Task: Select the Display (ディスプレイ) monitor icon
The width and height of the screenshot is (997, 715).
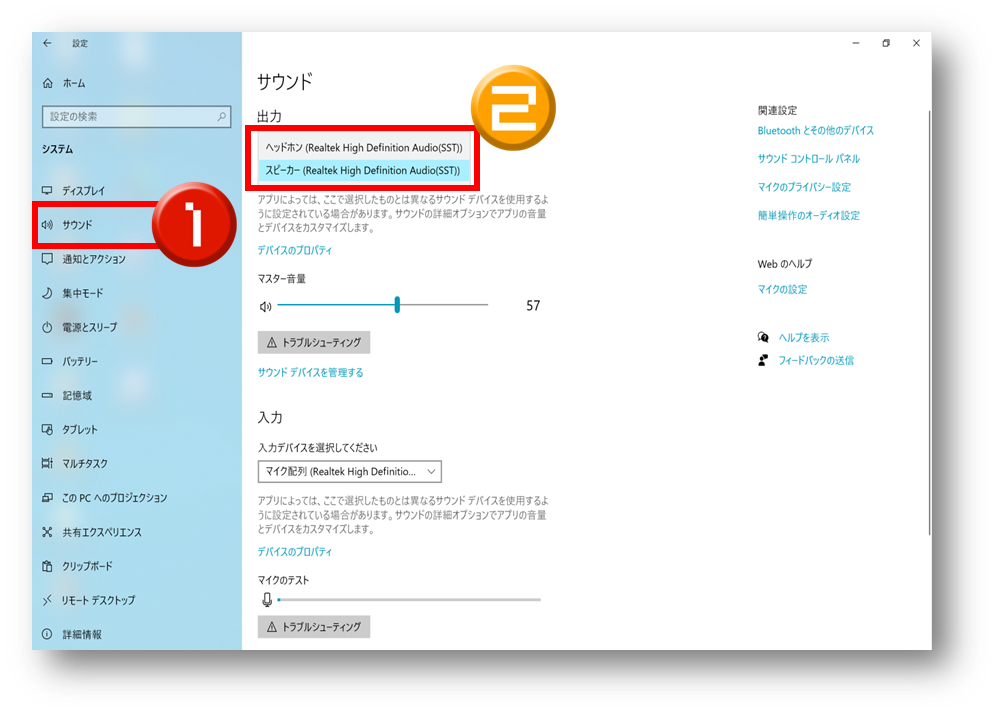Action: [x=47, y=190]
